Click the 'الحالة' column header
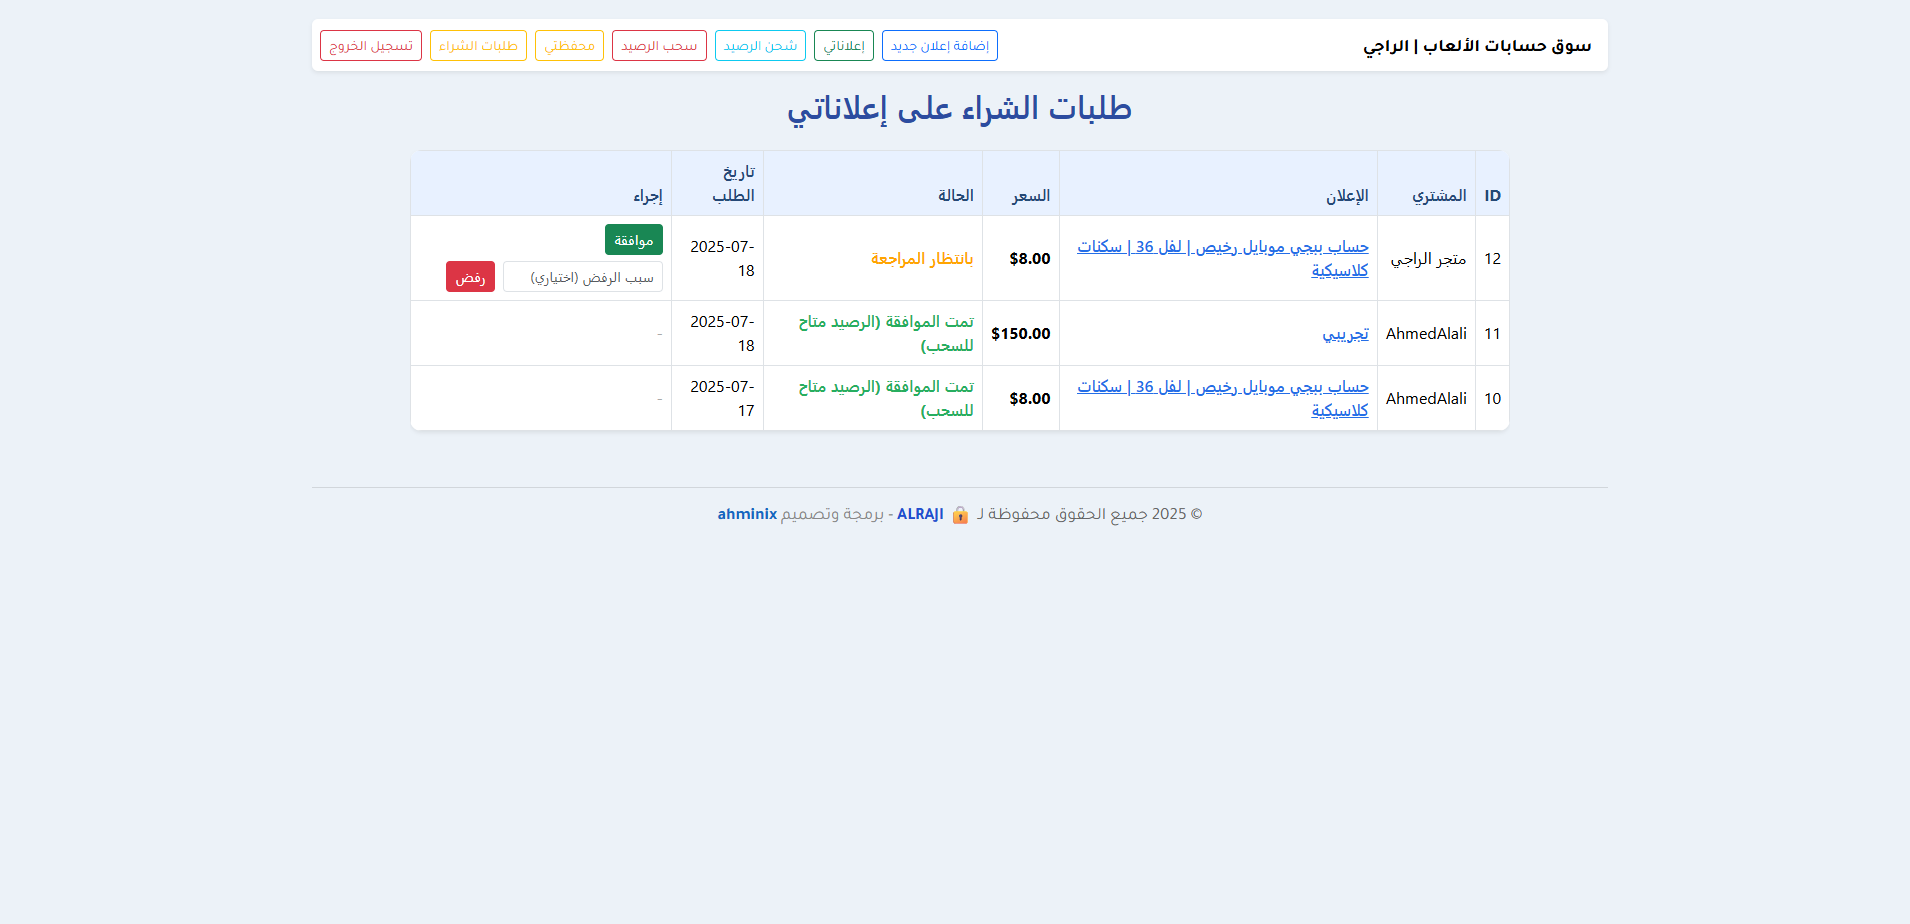 (x=953, y=196)
